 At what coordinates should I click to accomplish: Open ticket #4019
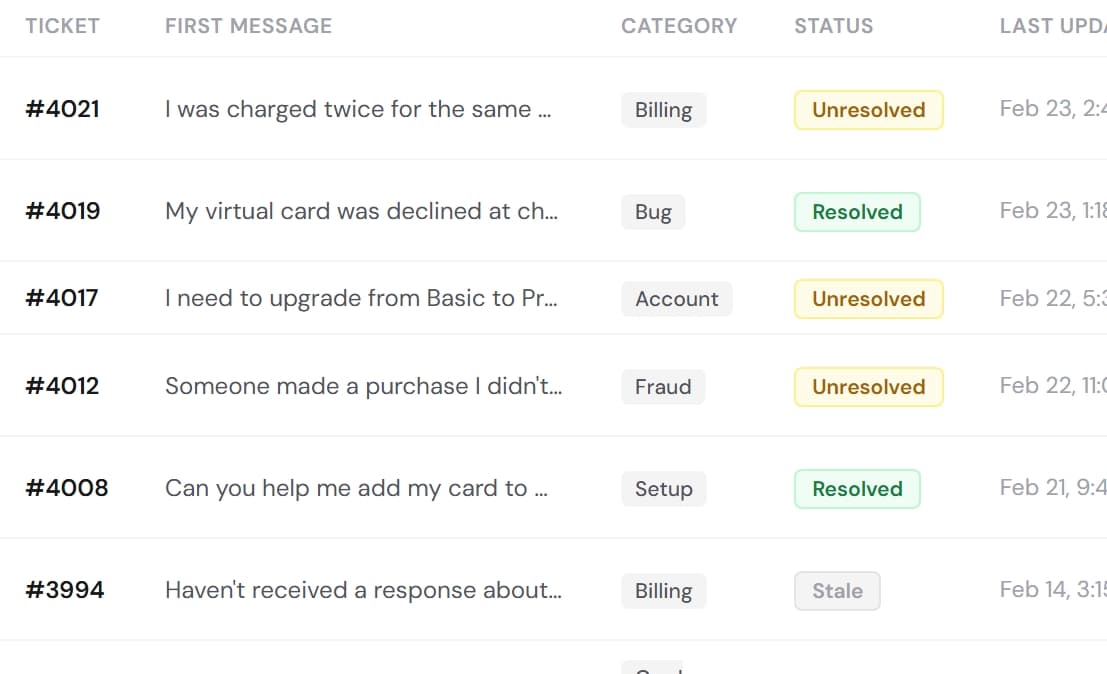[62, 211]
